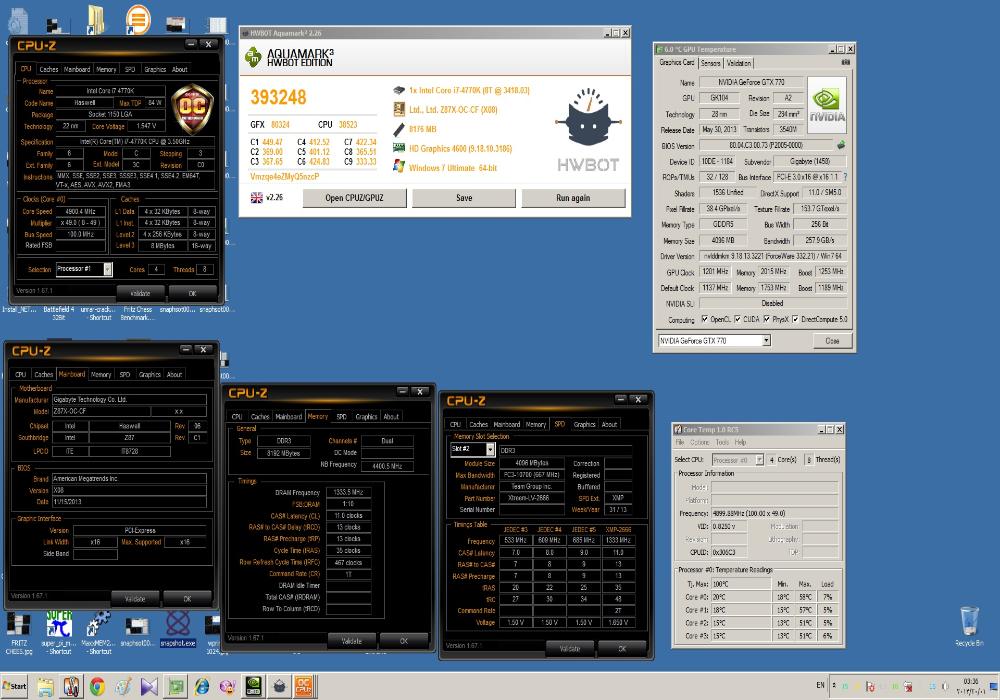Open the About tab in the CPU-Z SPD window
Screen dimensions: 1000x700
tap(609, 425)
